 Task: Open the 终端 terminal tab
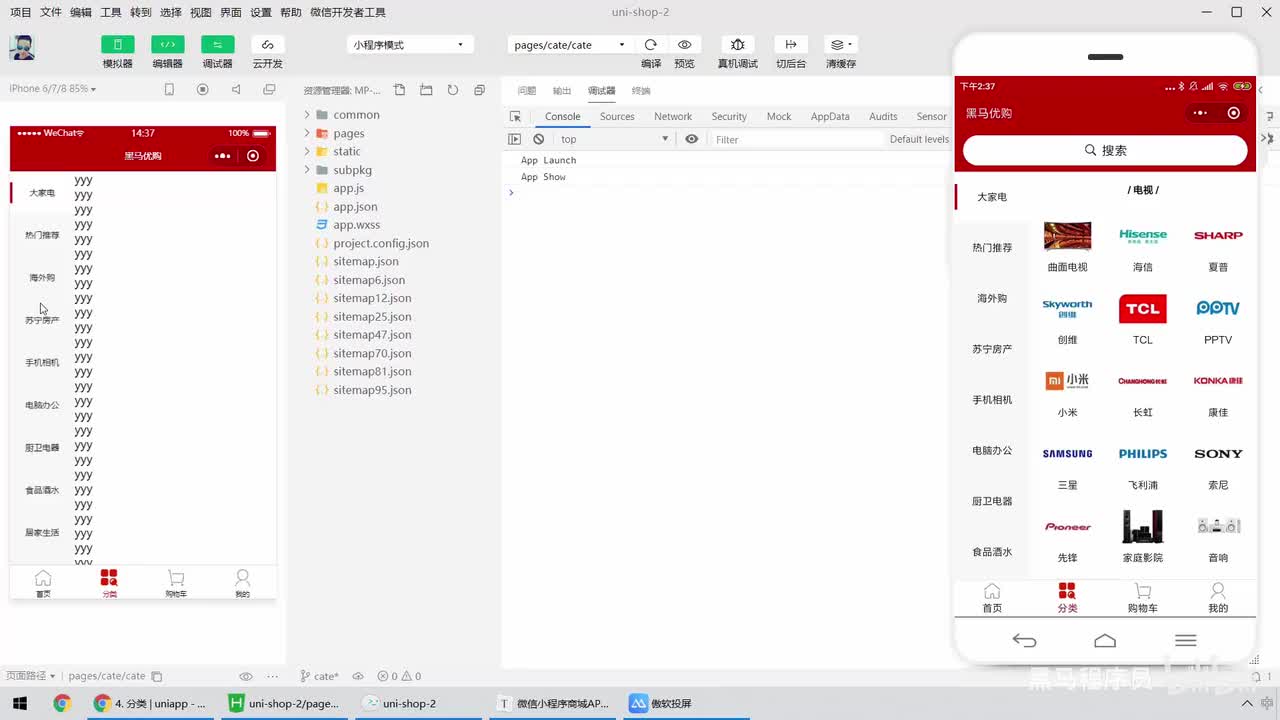[641, 91]
